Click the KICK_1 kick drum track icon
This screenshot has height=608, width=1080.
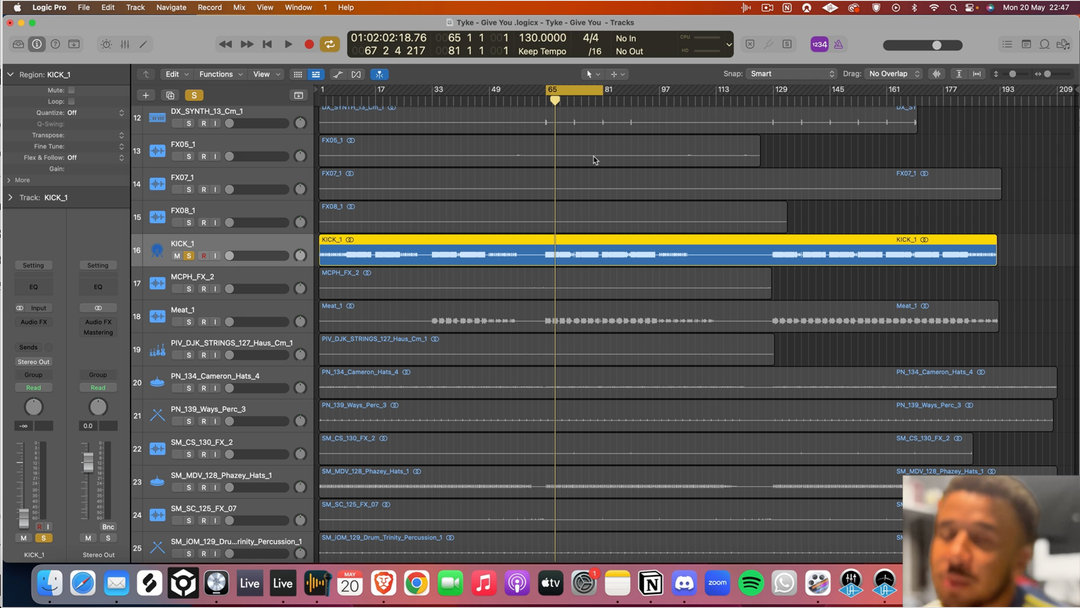157,250
